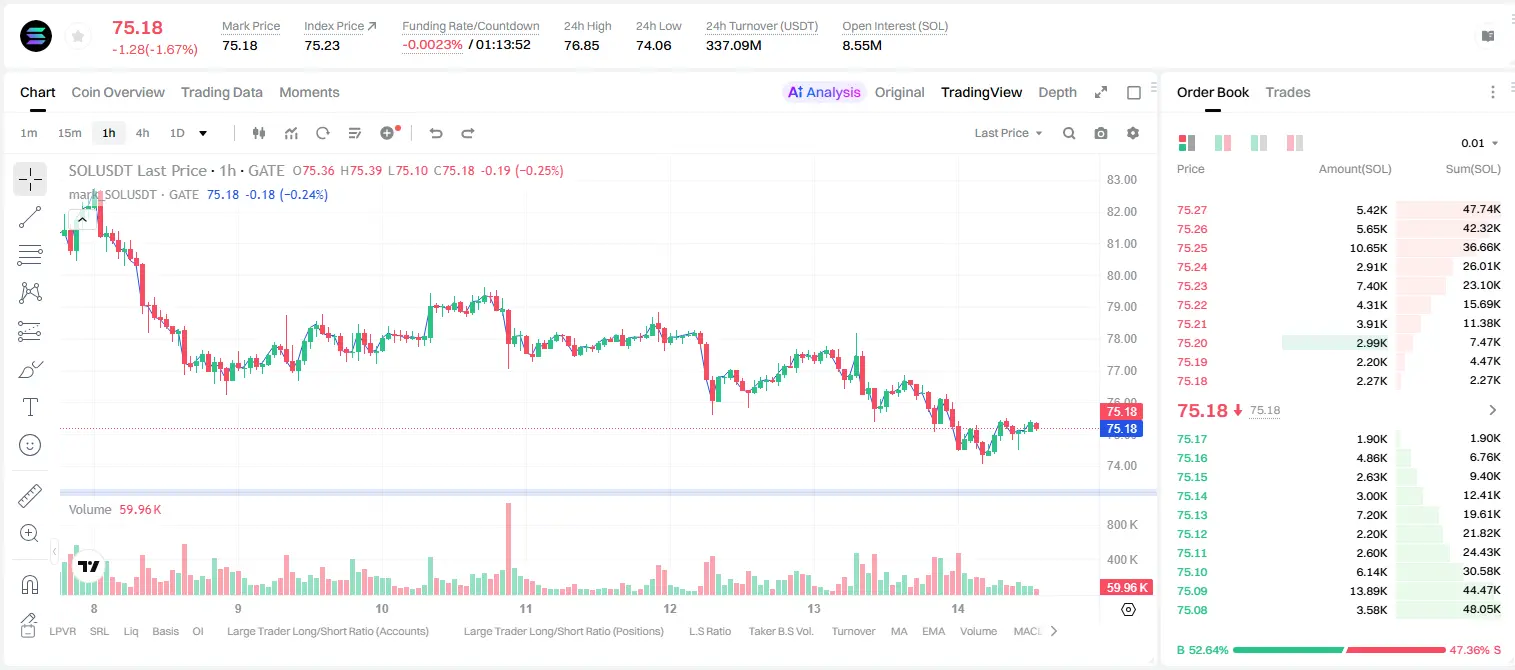Screen dimensions: 1515x670
Task: Show only sell orders in order book
Action: click(x=1294, y=143)
